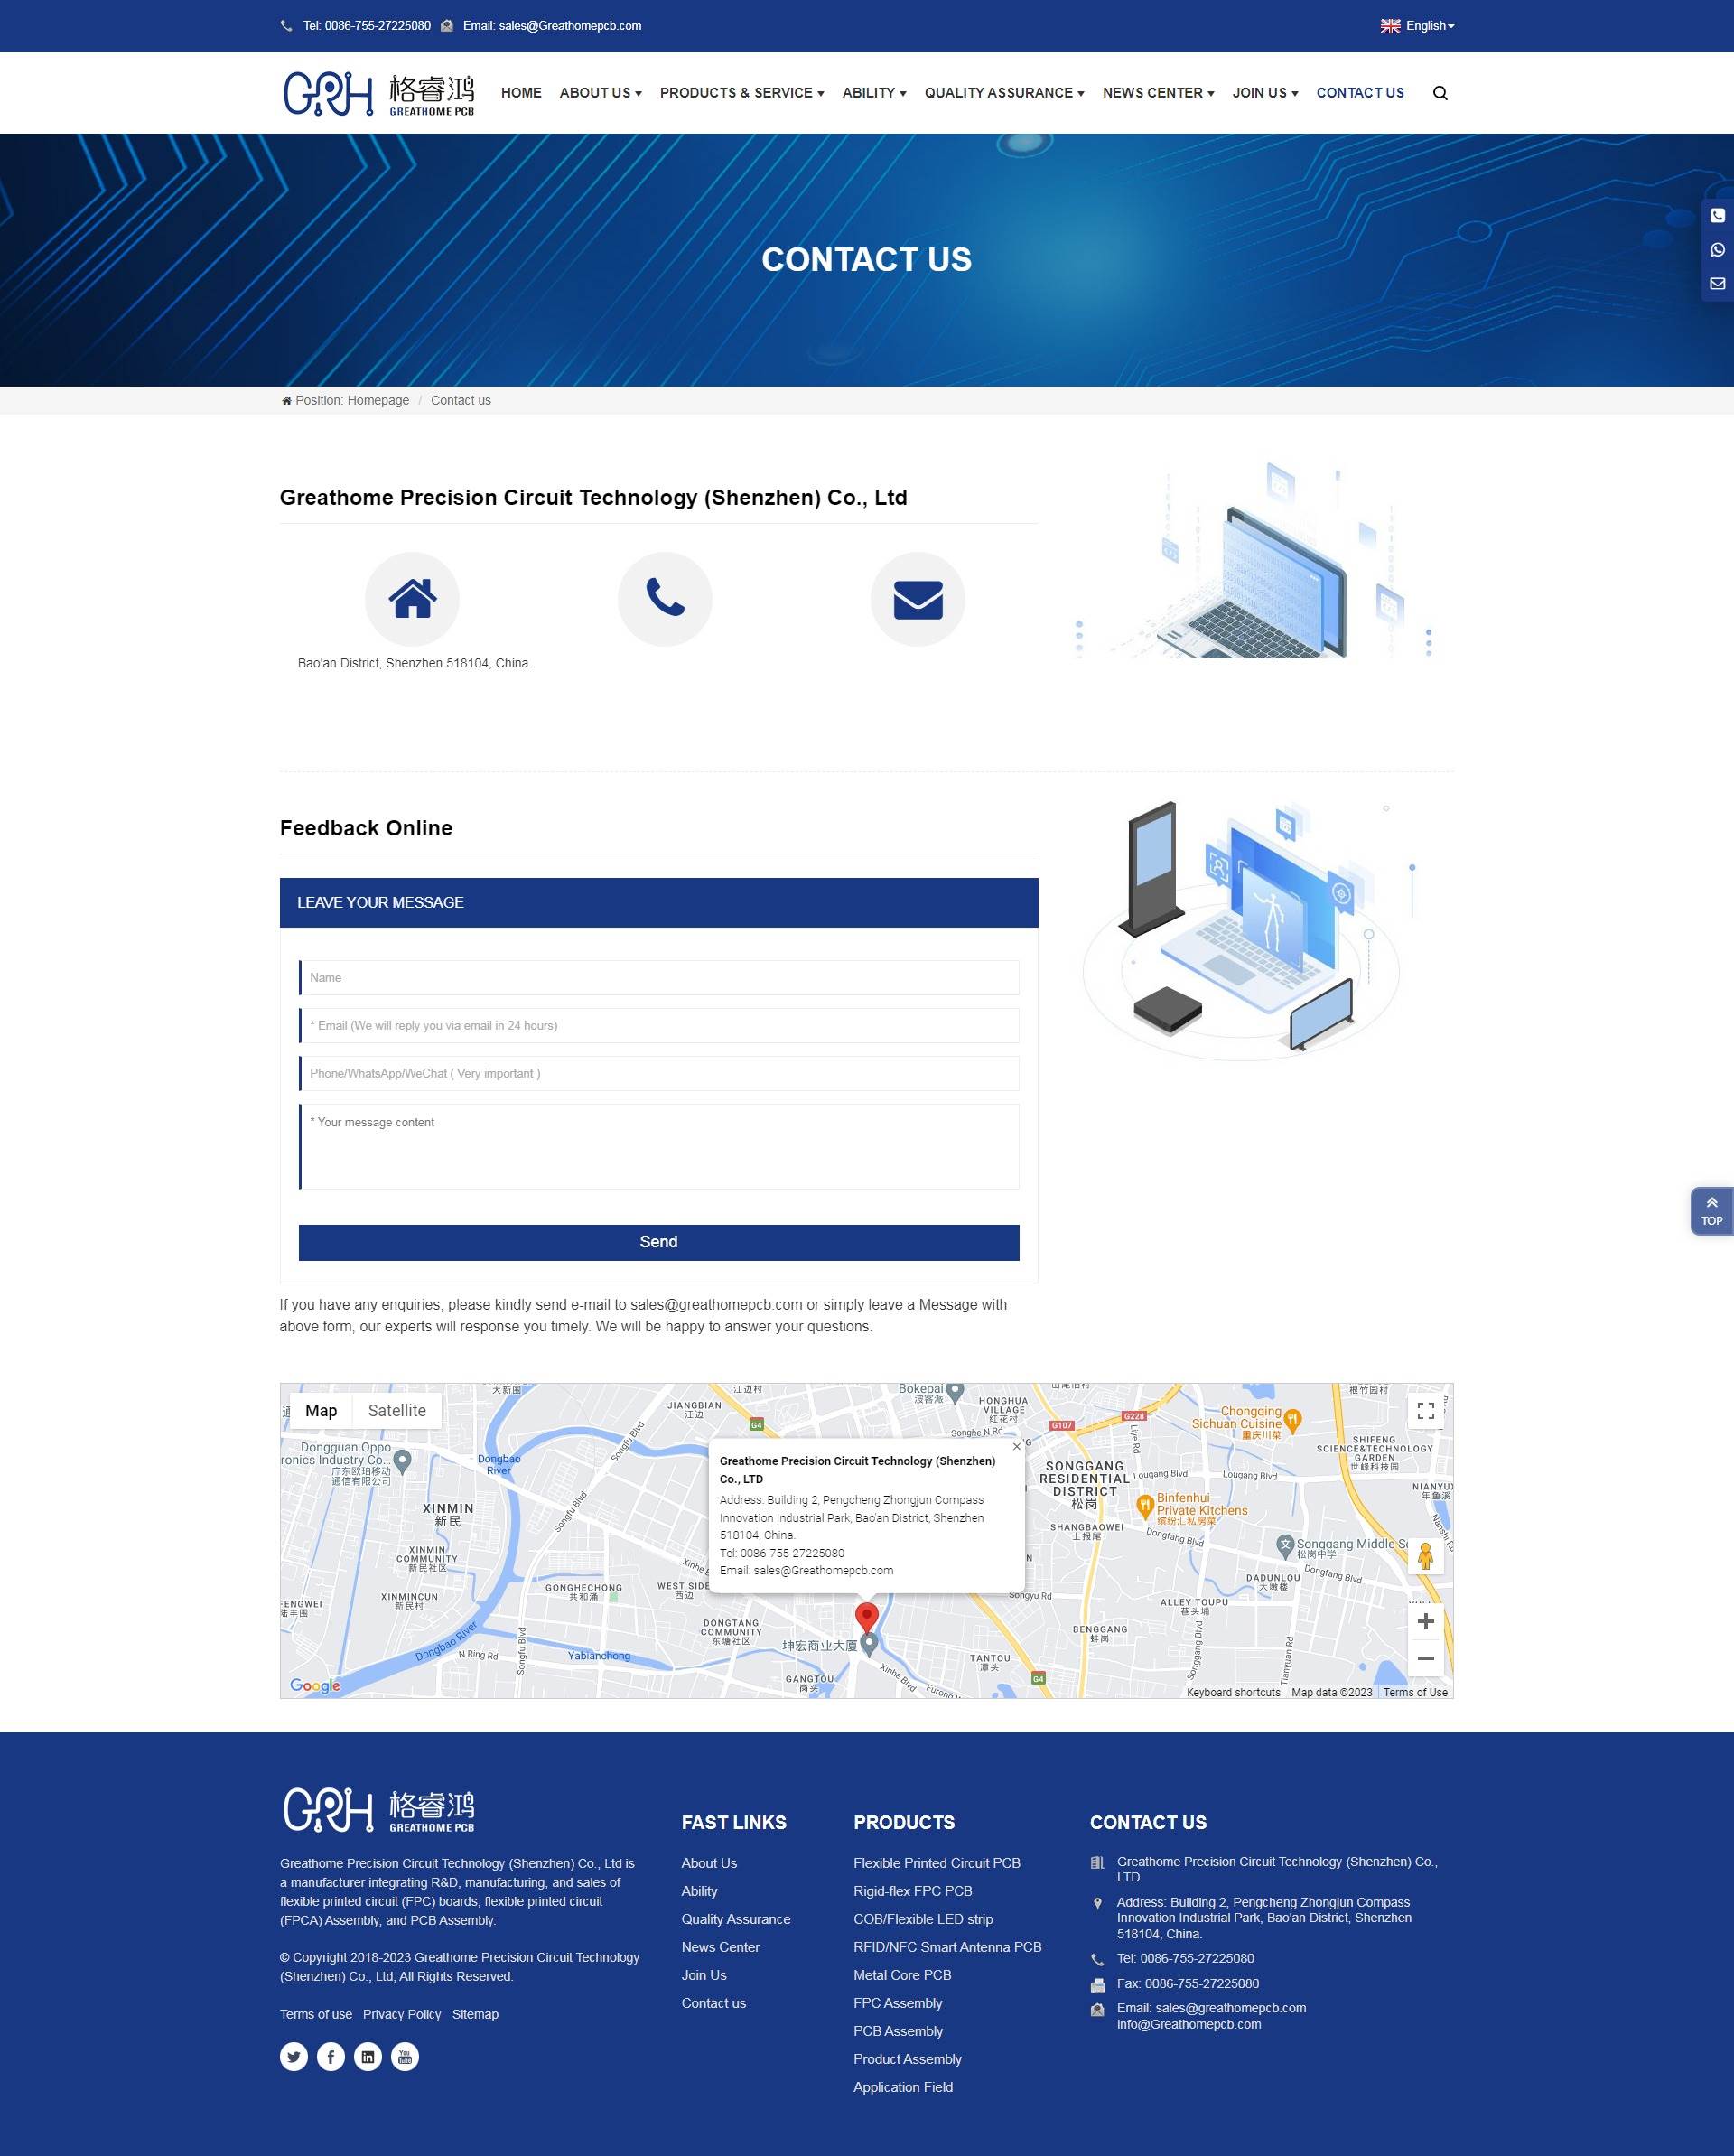The width and height of the screenshot is (1734, 2156).
Task: Click the Send button on feedback form
Action: tap(660, 1241)
